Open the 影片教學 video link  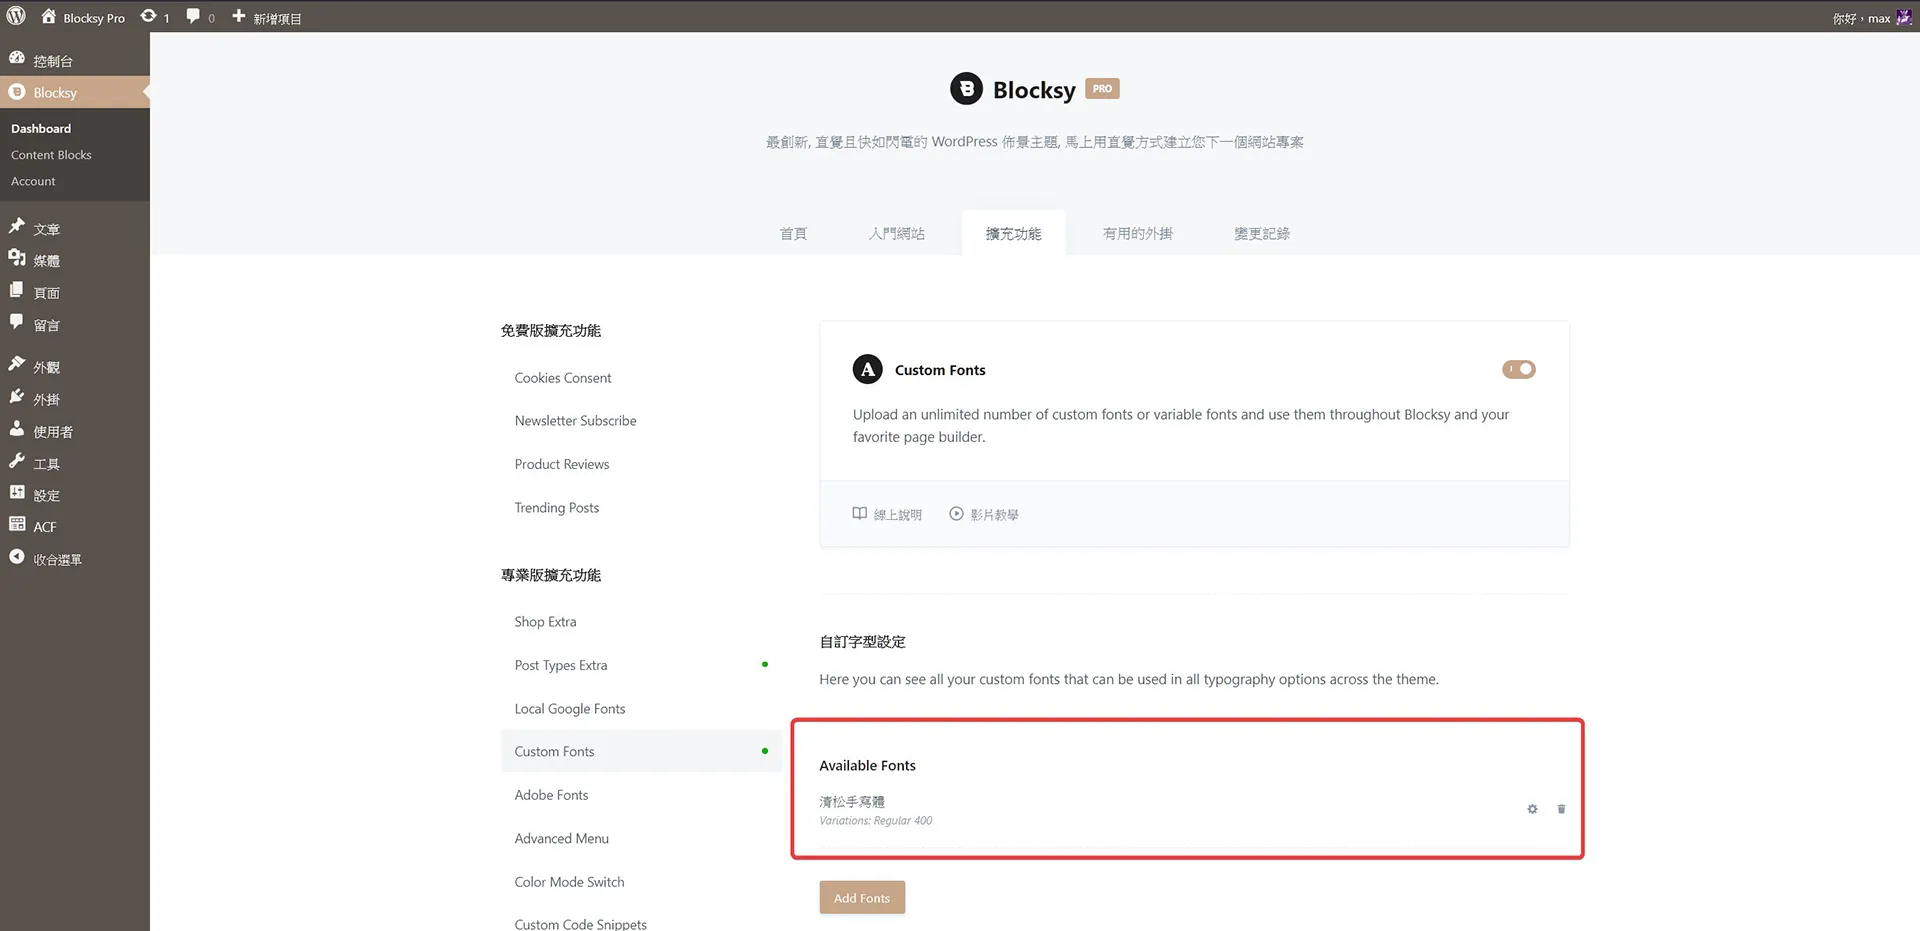(984, 514)
